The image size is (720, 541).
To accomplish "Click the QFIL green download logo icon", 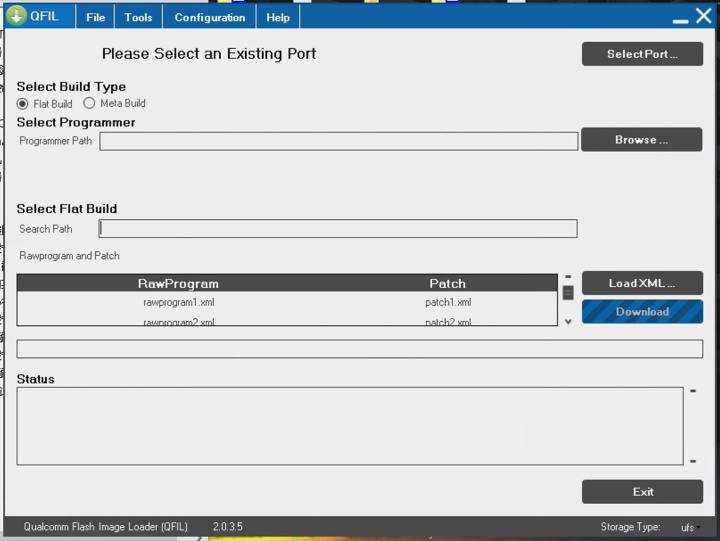I will pyautogui.click(x=17, y=16).
